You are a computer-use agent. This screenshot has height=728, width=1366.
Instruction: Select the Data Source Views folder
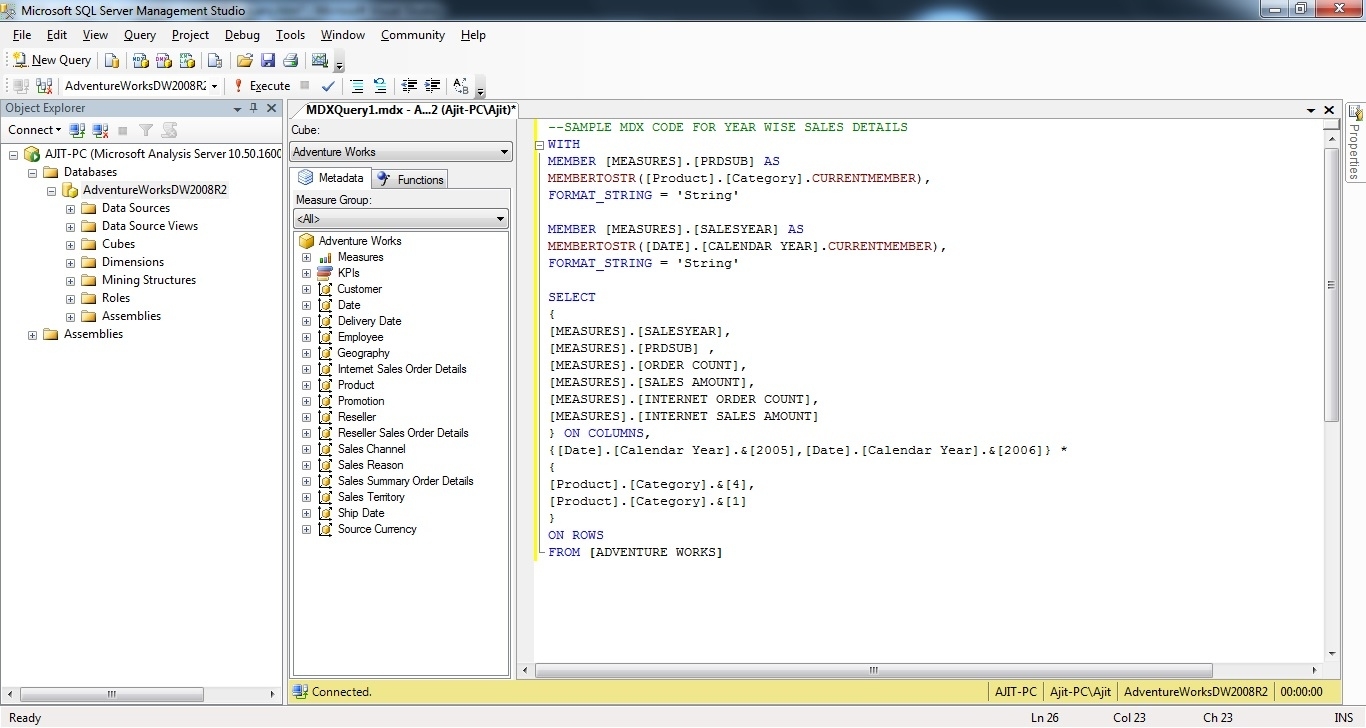(x=150, y=226)
